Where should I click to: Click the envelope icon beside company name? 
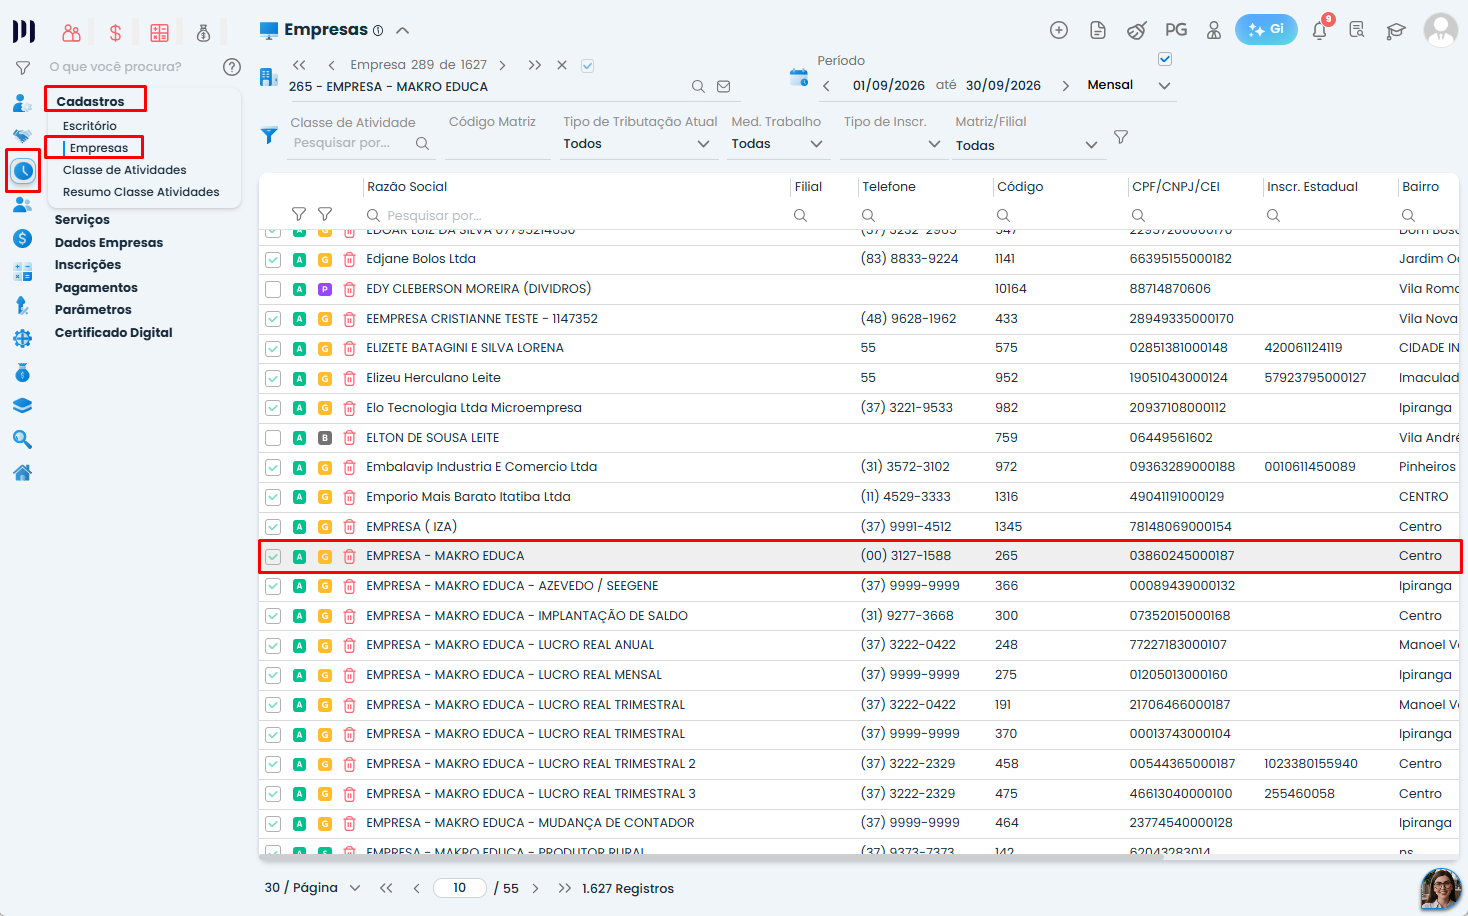pos(724,87)
